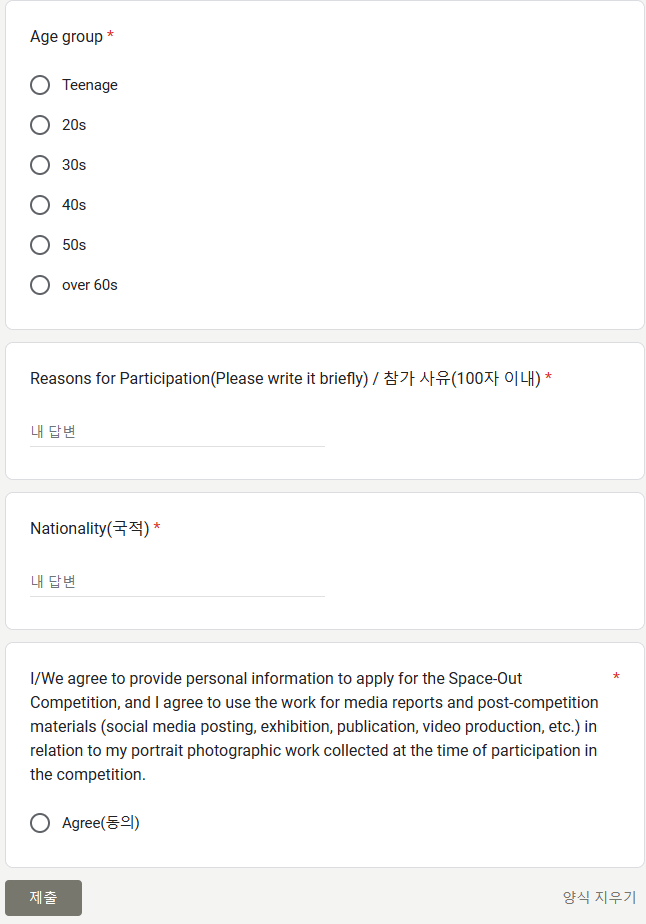This screenshot has height=924, width=646.
Task: Select the 30s radio button
Action: tap(39, 165)
